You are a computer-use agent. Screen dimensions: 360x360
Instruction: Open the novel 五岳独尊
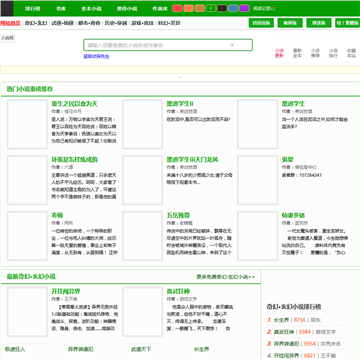(178, 215)
